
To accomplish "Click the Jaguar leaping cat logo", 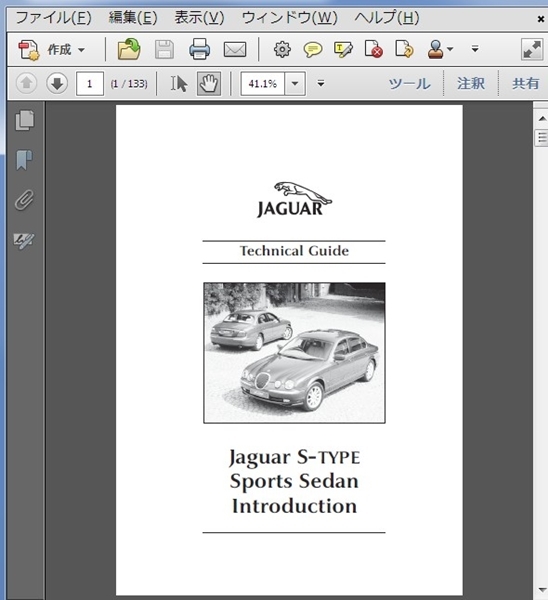I will (294, 199).
